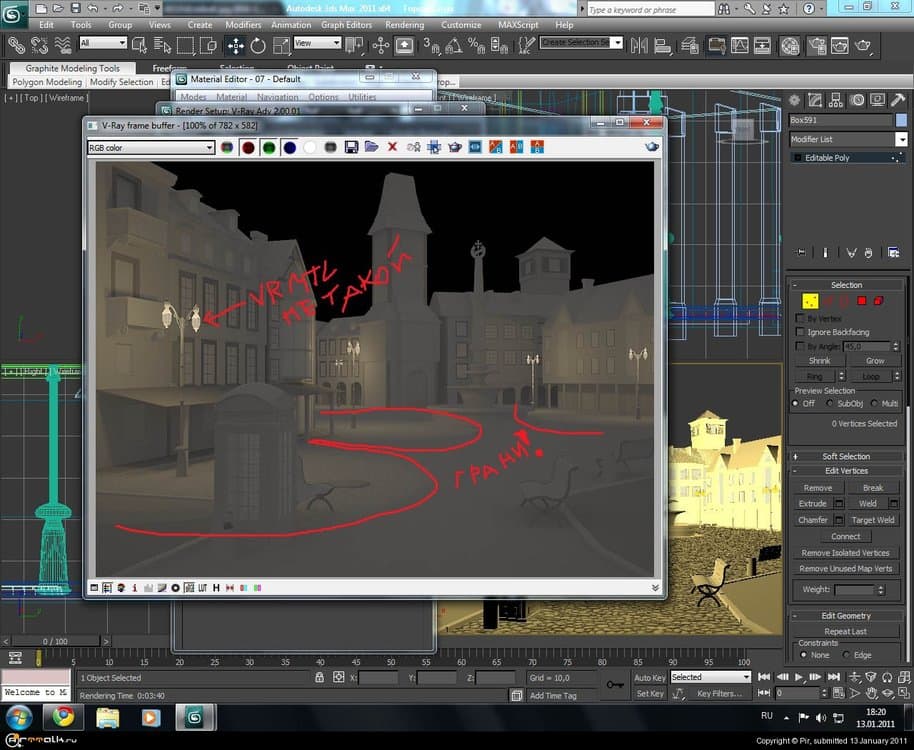
Task: Open the Modifiers menu
Action: (x=243, y=25)
